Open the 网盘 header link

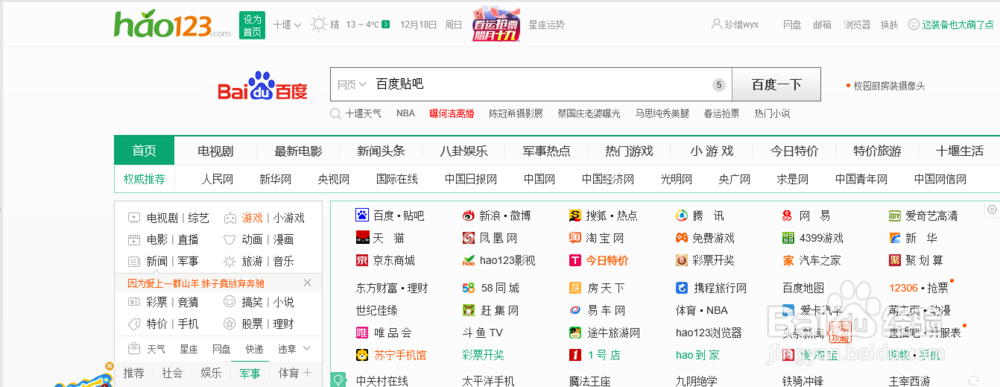click(792, 25)
